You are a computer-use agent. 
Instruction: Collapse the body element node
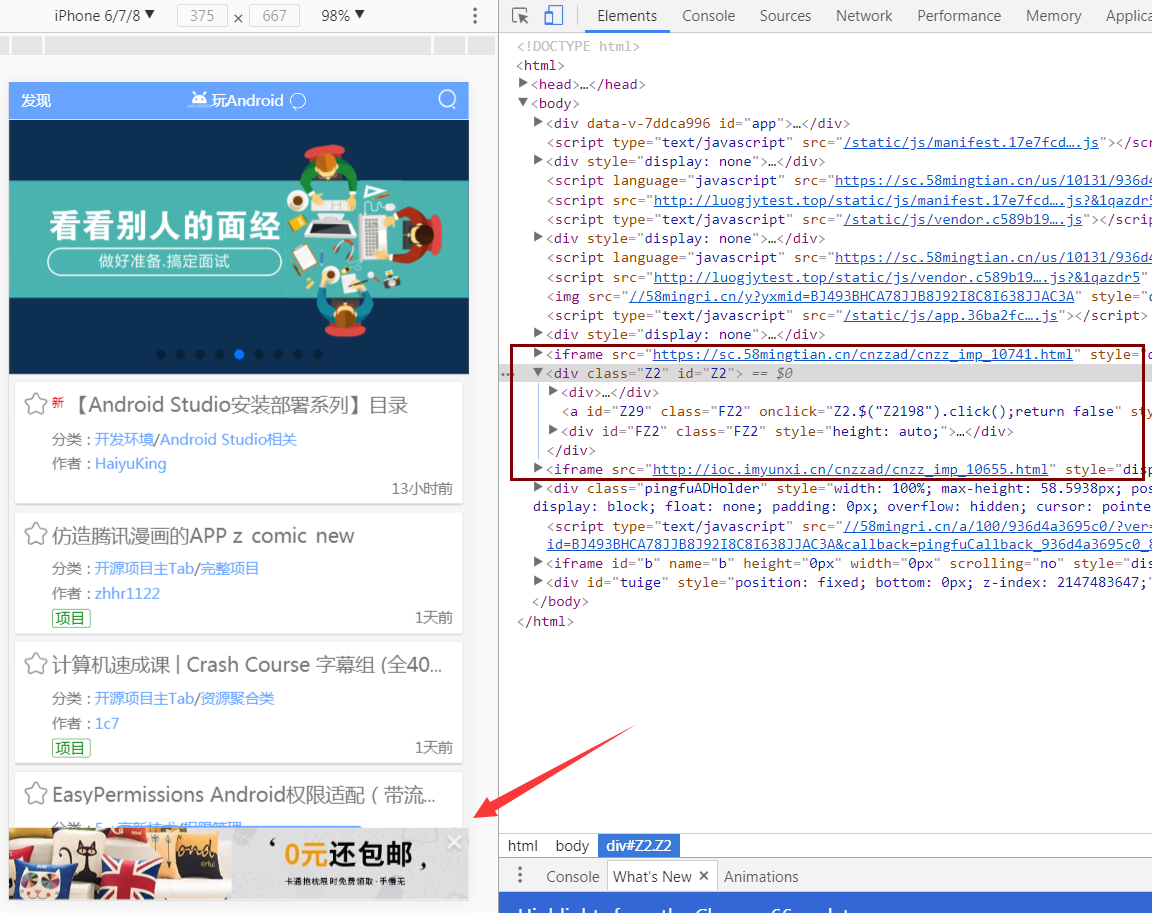(x=523, y=102)
